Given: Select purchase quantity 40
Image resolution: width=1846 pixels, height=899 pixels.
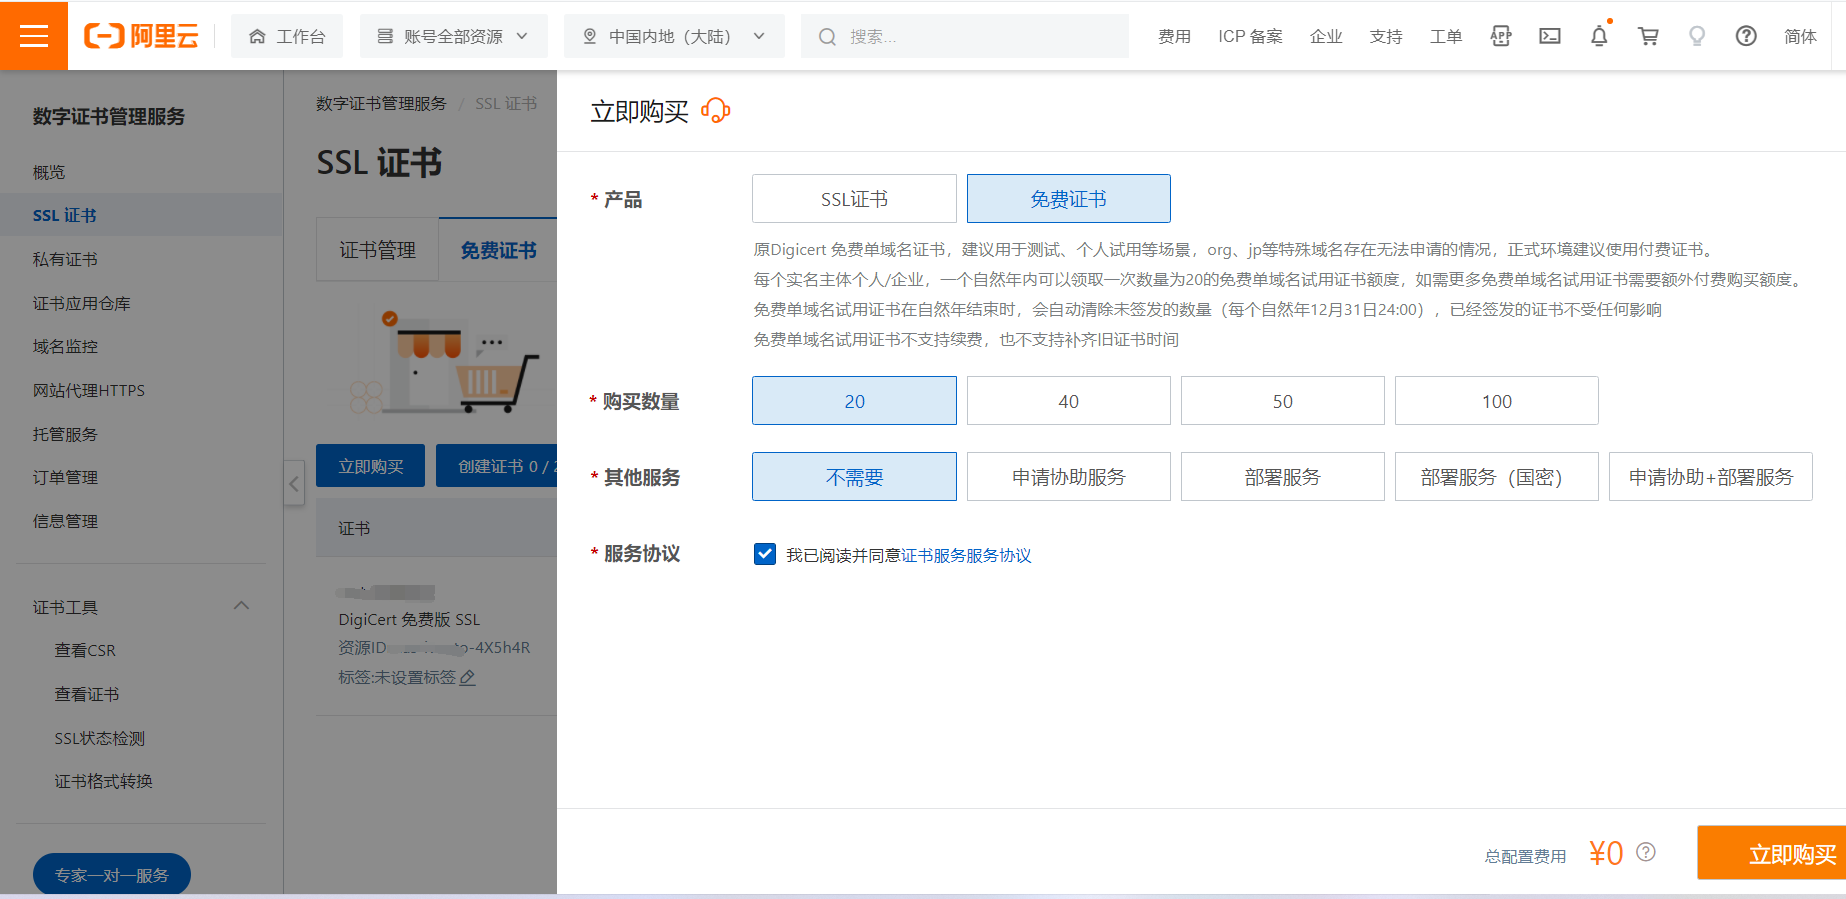Looking at the screenshot, I should click(x=1069, y=401).
